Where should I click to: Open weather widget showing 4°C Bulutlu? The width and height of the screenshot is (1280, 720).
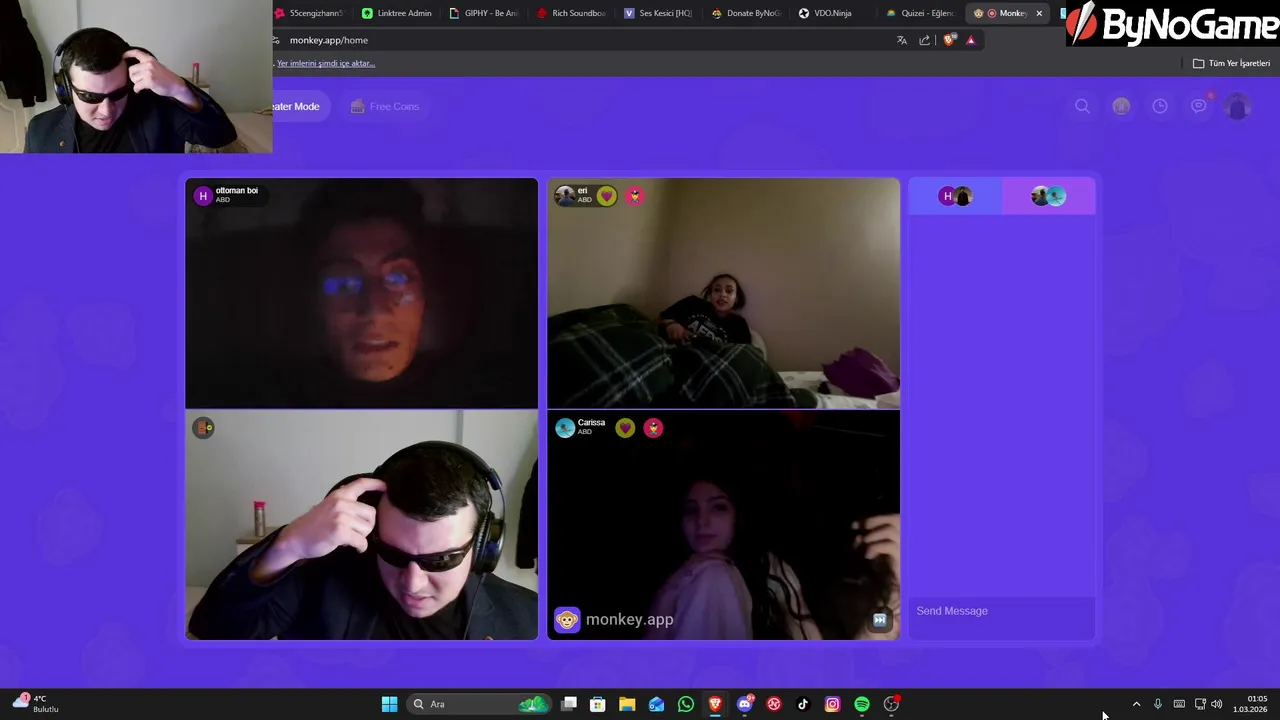coord(35,704)
